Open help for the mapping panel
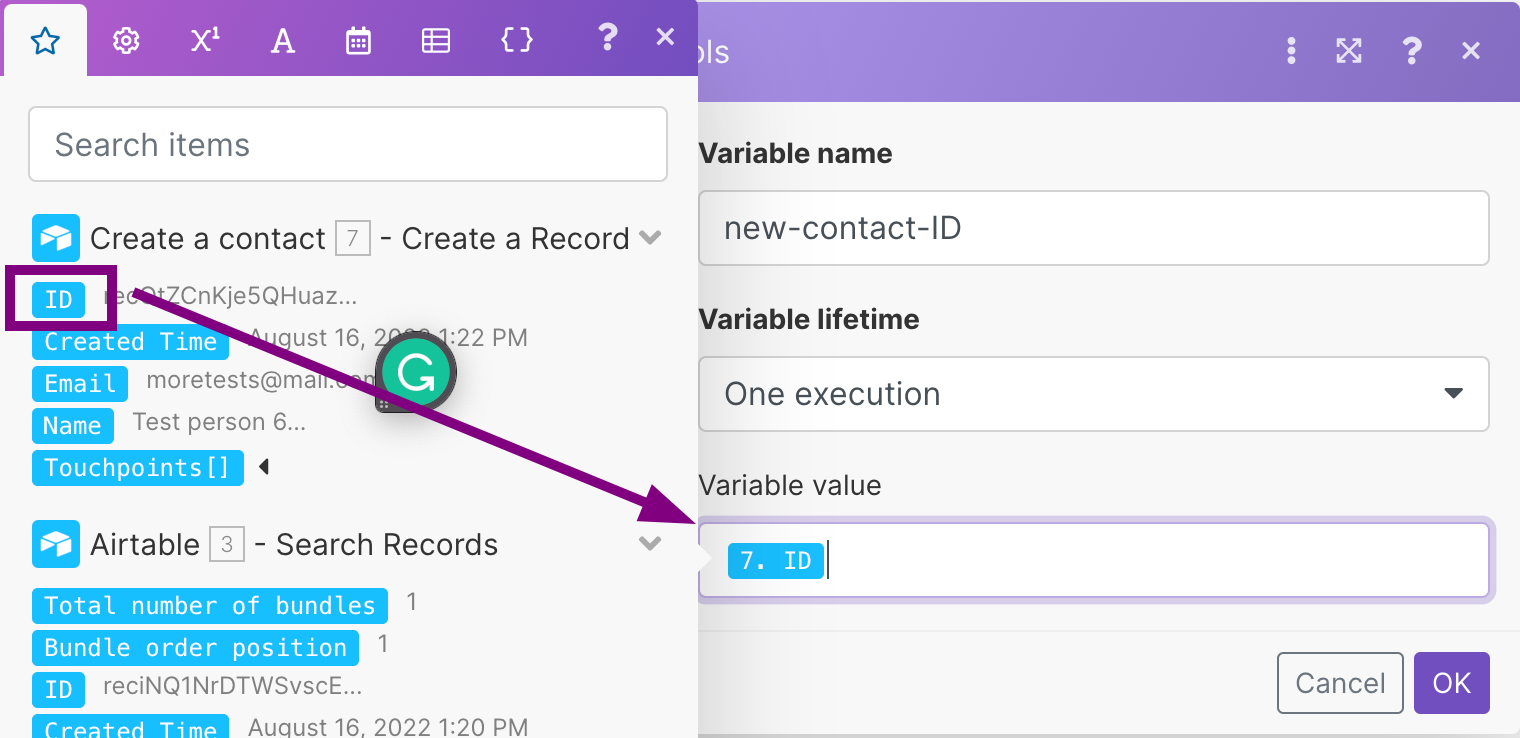Viewport: 1520px width, 738px height. point(606,38)
